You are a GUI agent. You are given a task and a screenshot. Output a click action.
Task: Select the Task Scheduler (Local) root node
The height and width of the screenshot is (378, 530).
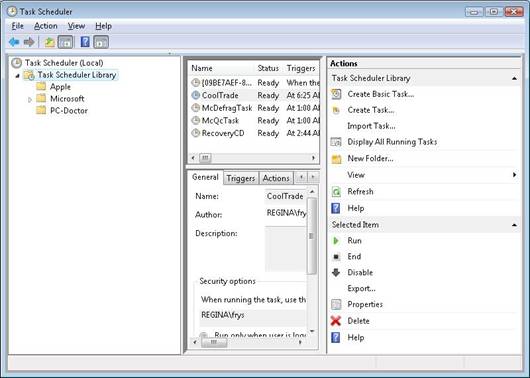coord(64,63)
